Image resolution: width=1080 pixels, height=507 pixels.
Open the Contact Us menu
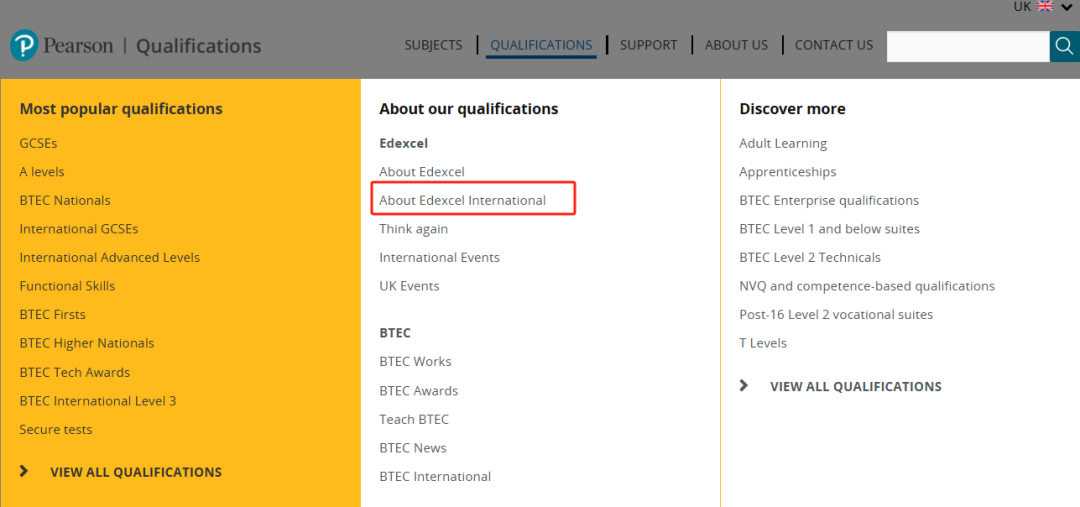(833, 45)
